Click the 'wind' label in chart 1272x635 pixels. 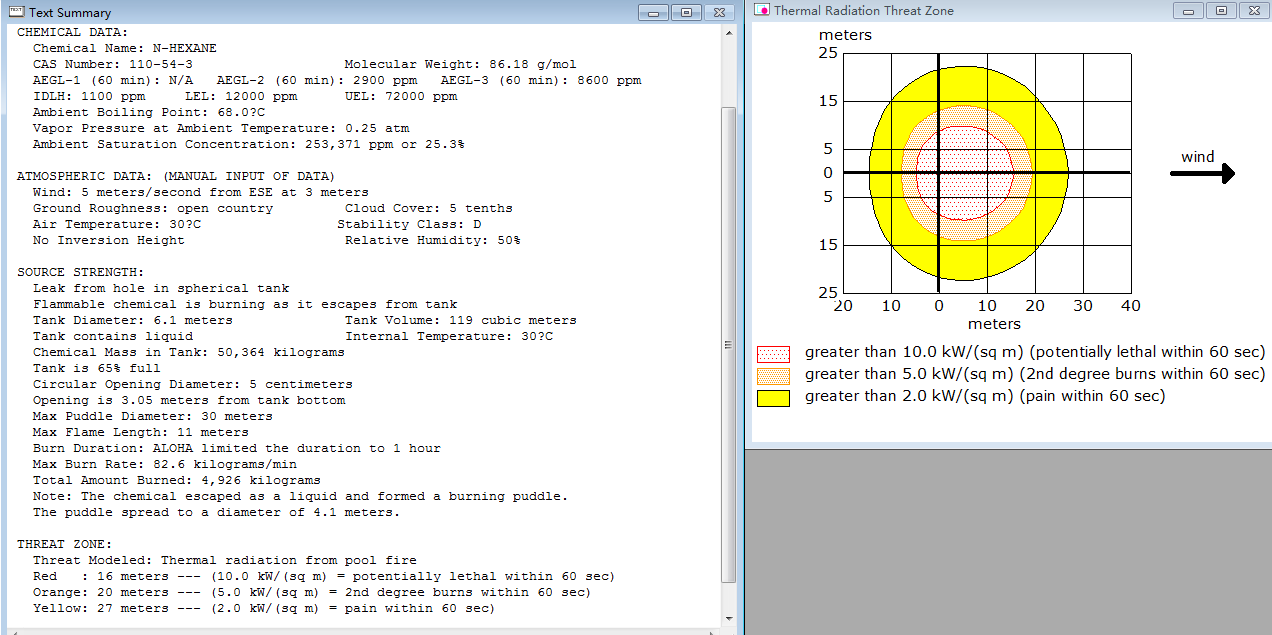tap(1198, 156)
